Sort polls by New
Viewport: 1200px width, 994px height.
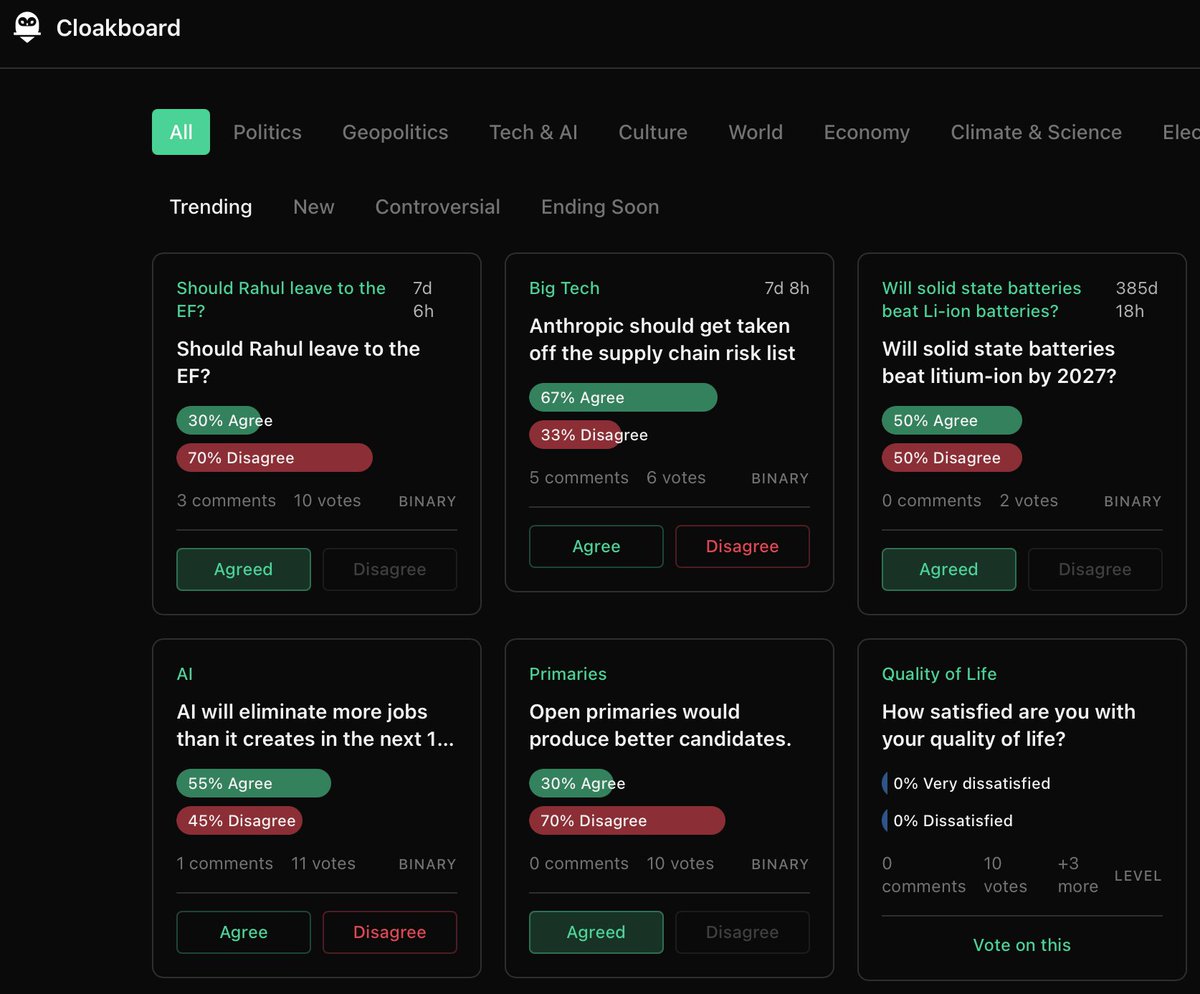tap(314, 207)
